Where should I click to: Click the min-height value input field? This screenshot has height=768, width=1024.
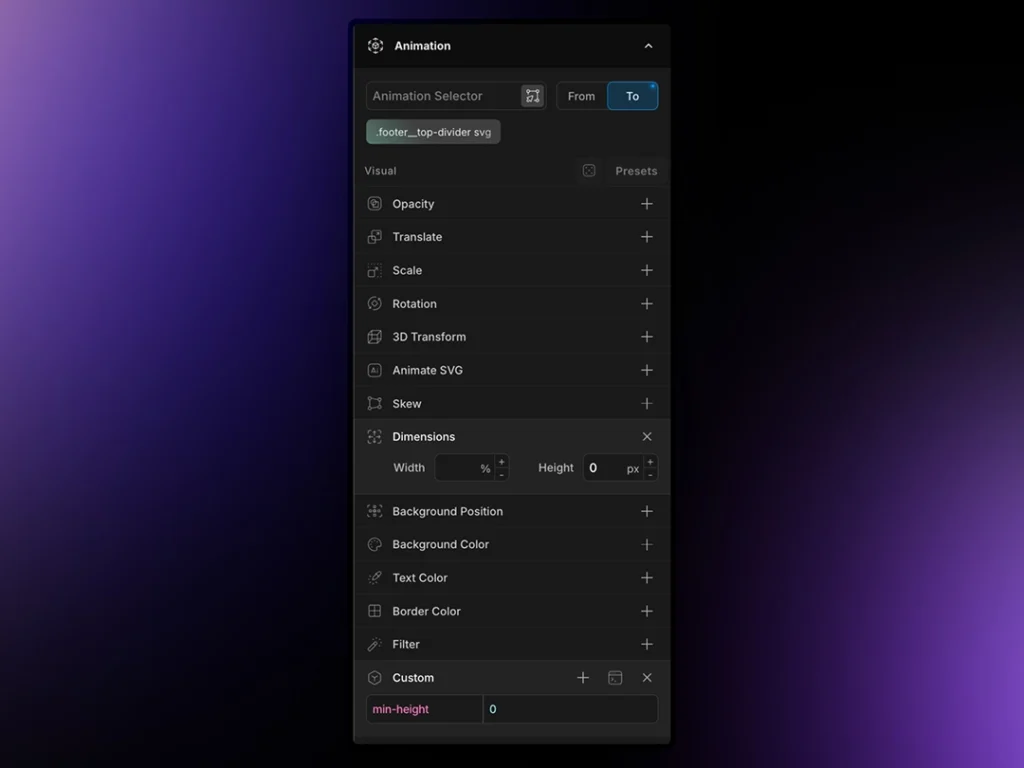(570, 709)
